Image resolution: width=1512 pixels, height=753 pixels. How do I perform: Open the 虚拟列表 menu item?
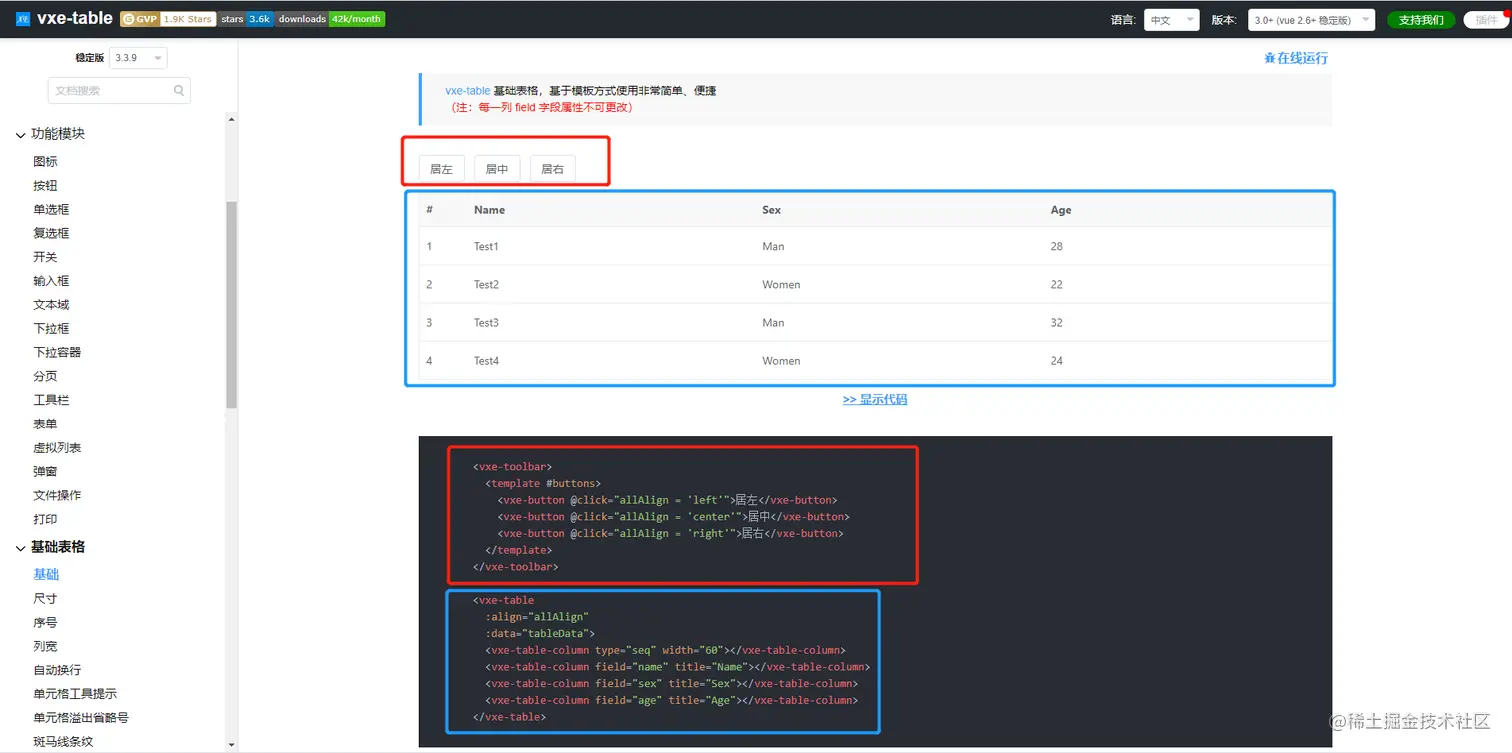[x=57, y=448]
